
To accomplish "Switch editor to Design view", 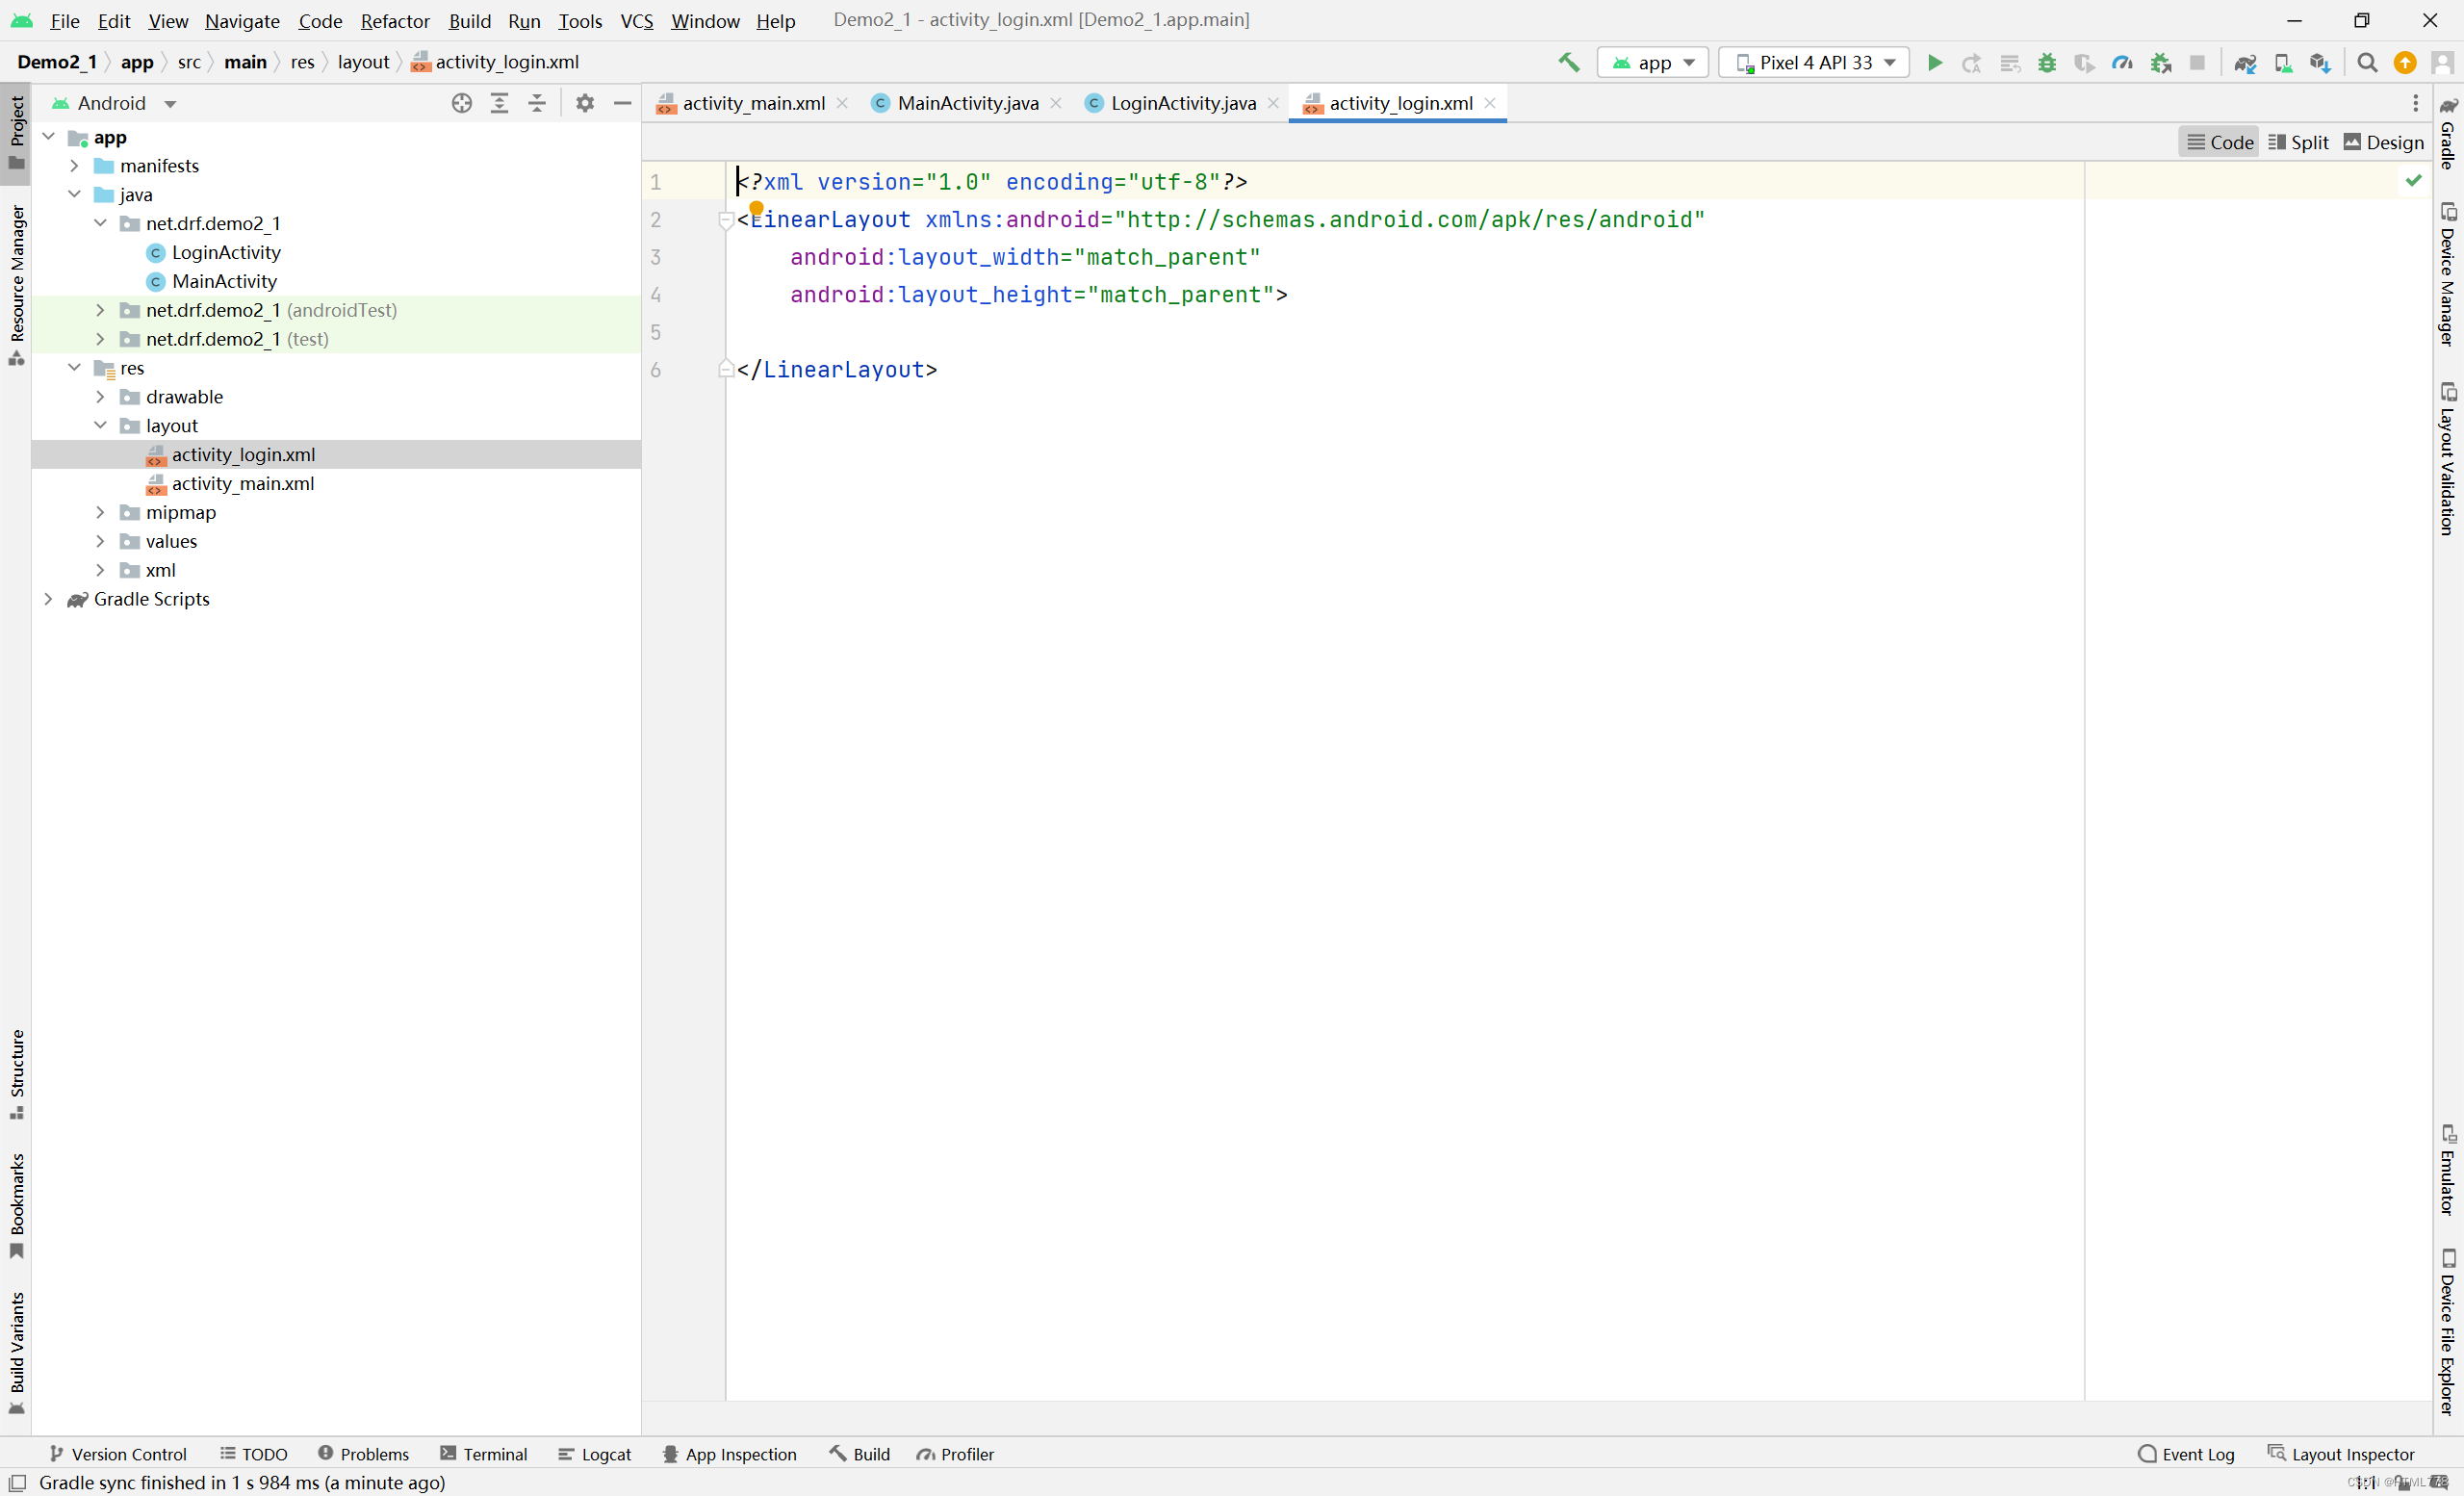I will 2384,142.
